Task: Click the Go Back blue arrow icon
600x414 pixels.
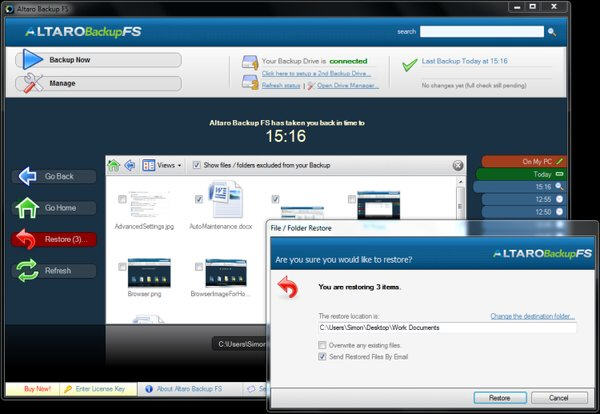Action: point(28,176)
